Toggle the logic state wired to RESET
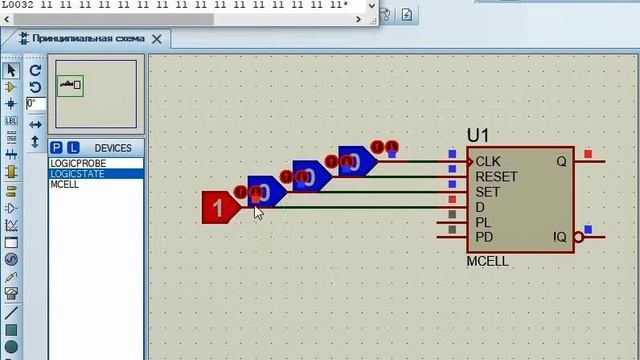 coord(313,176)
